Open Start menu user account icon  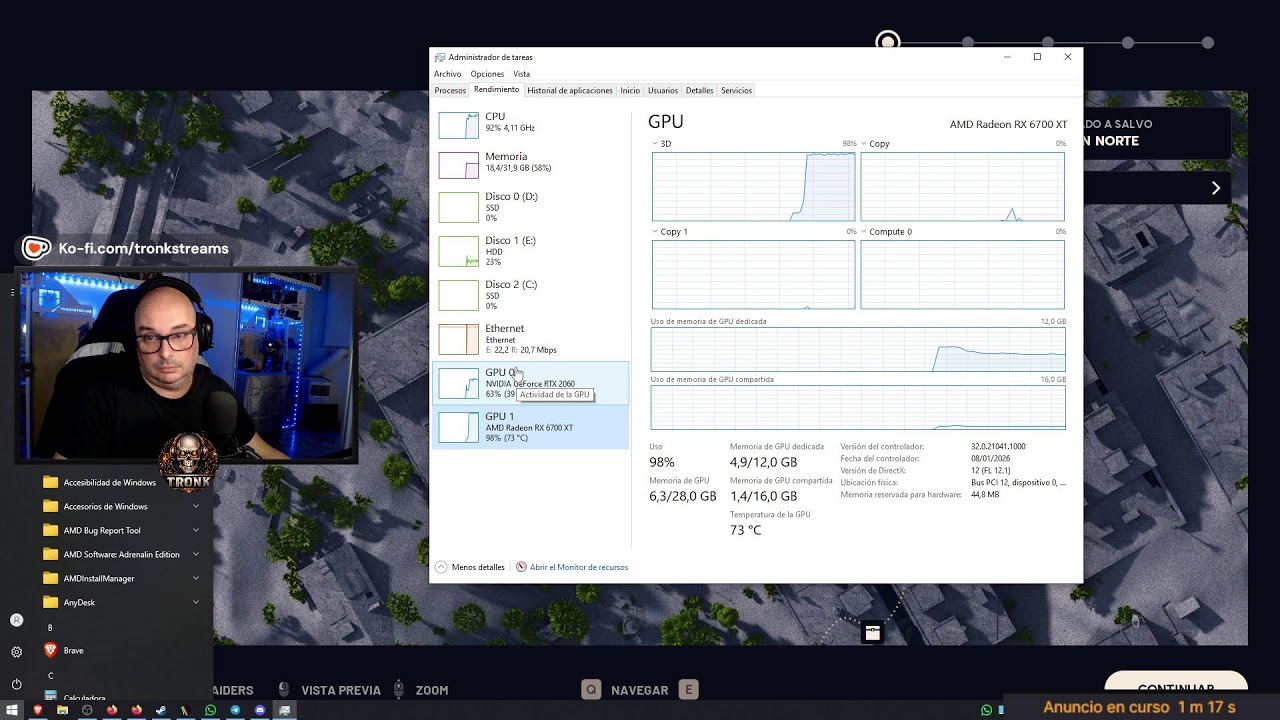(x=16, y=620)
